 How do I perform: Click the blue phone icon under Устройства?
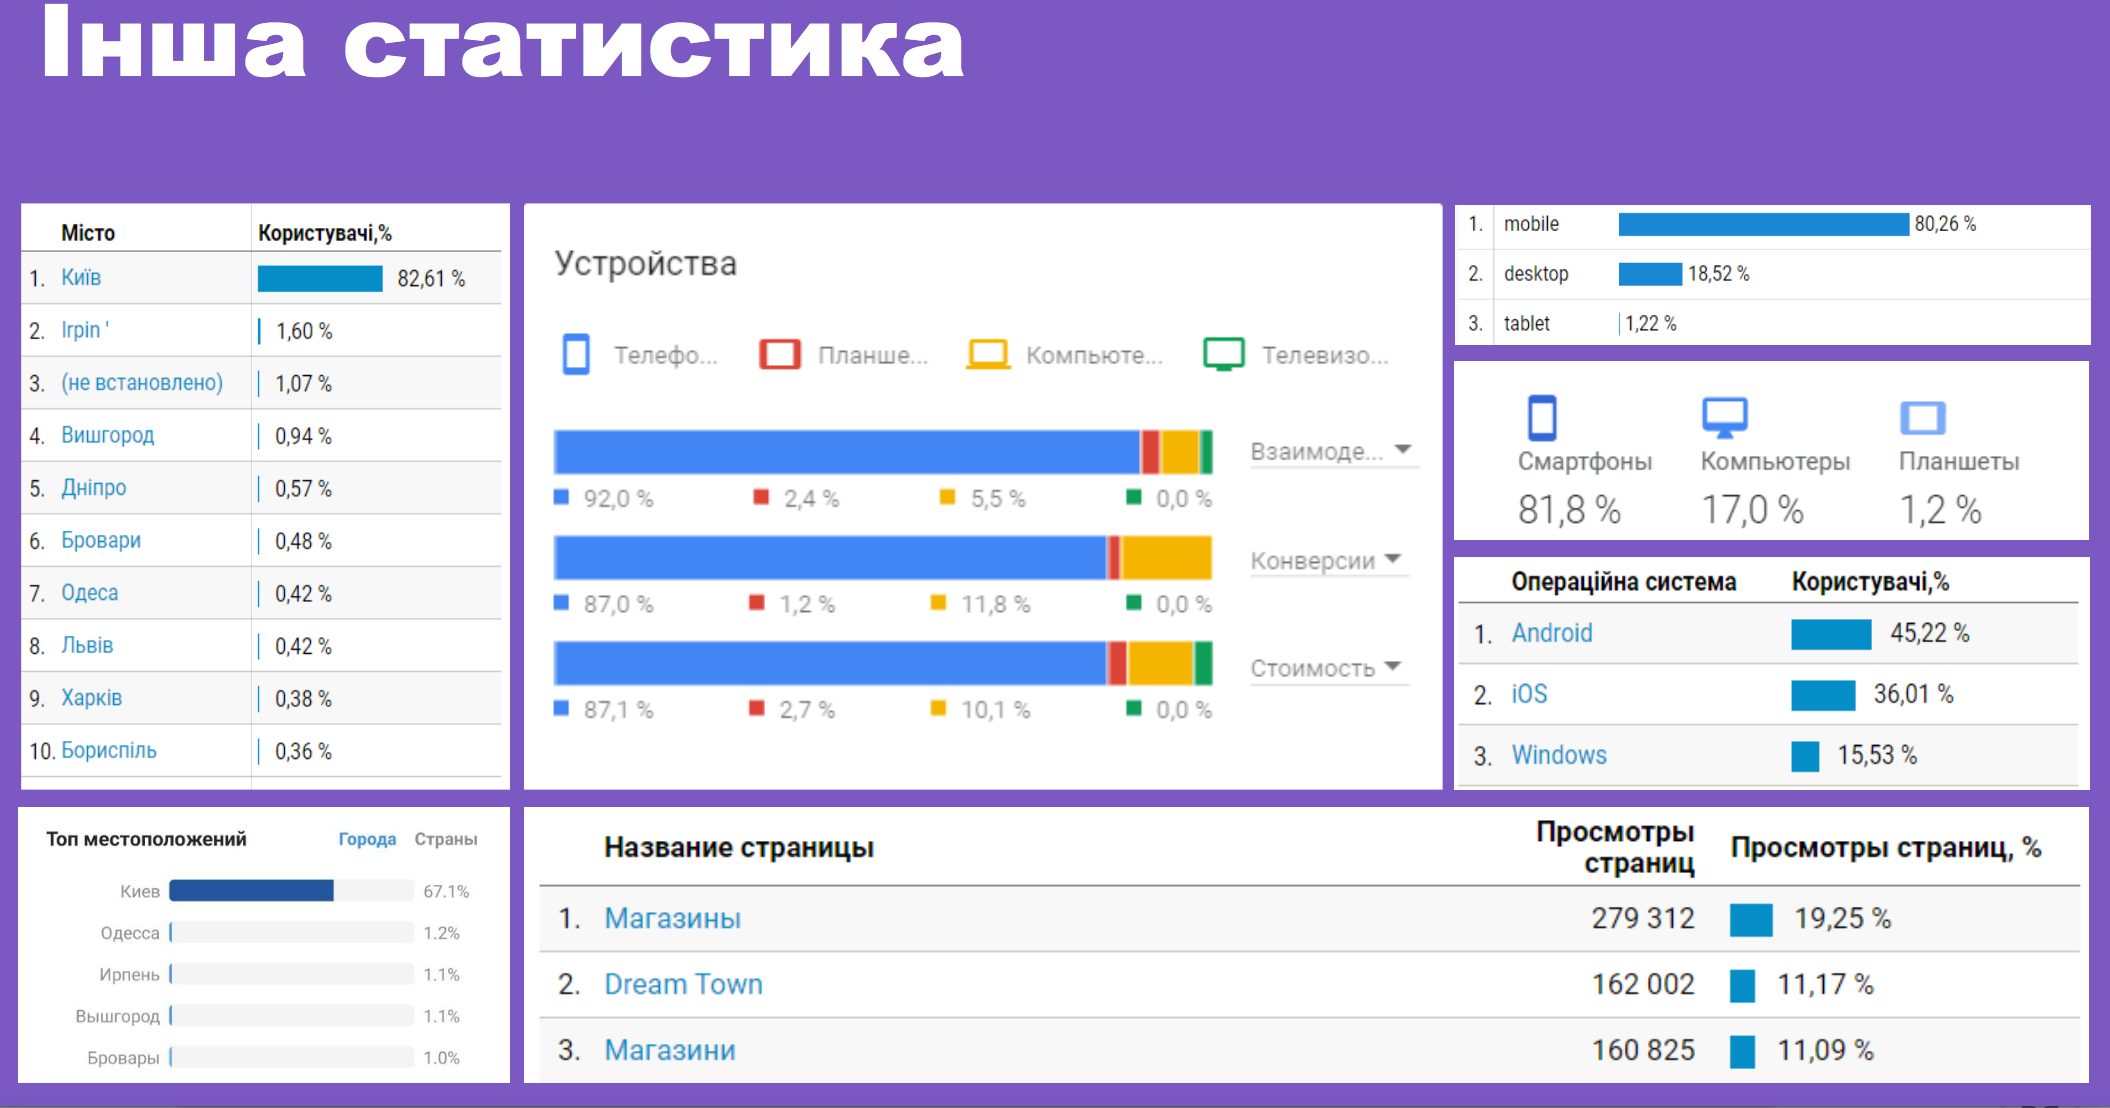[x=576, y=354]
